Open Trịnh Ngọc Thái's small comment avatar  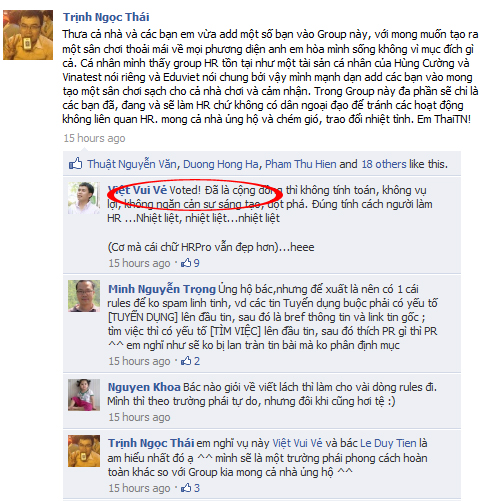click(x=84, y=451)
